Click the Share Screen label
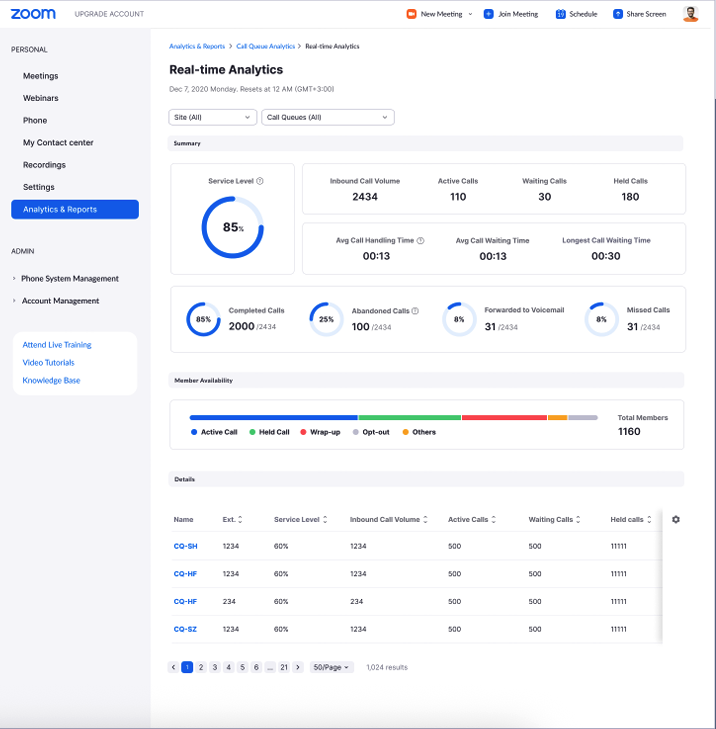Screen dimensions: 716x729 click(x=646, y=14)
